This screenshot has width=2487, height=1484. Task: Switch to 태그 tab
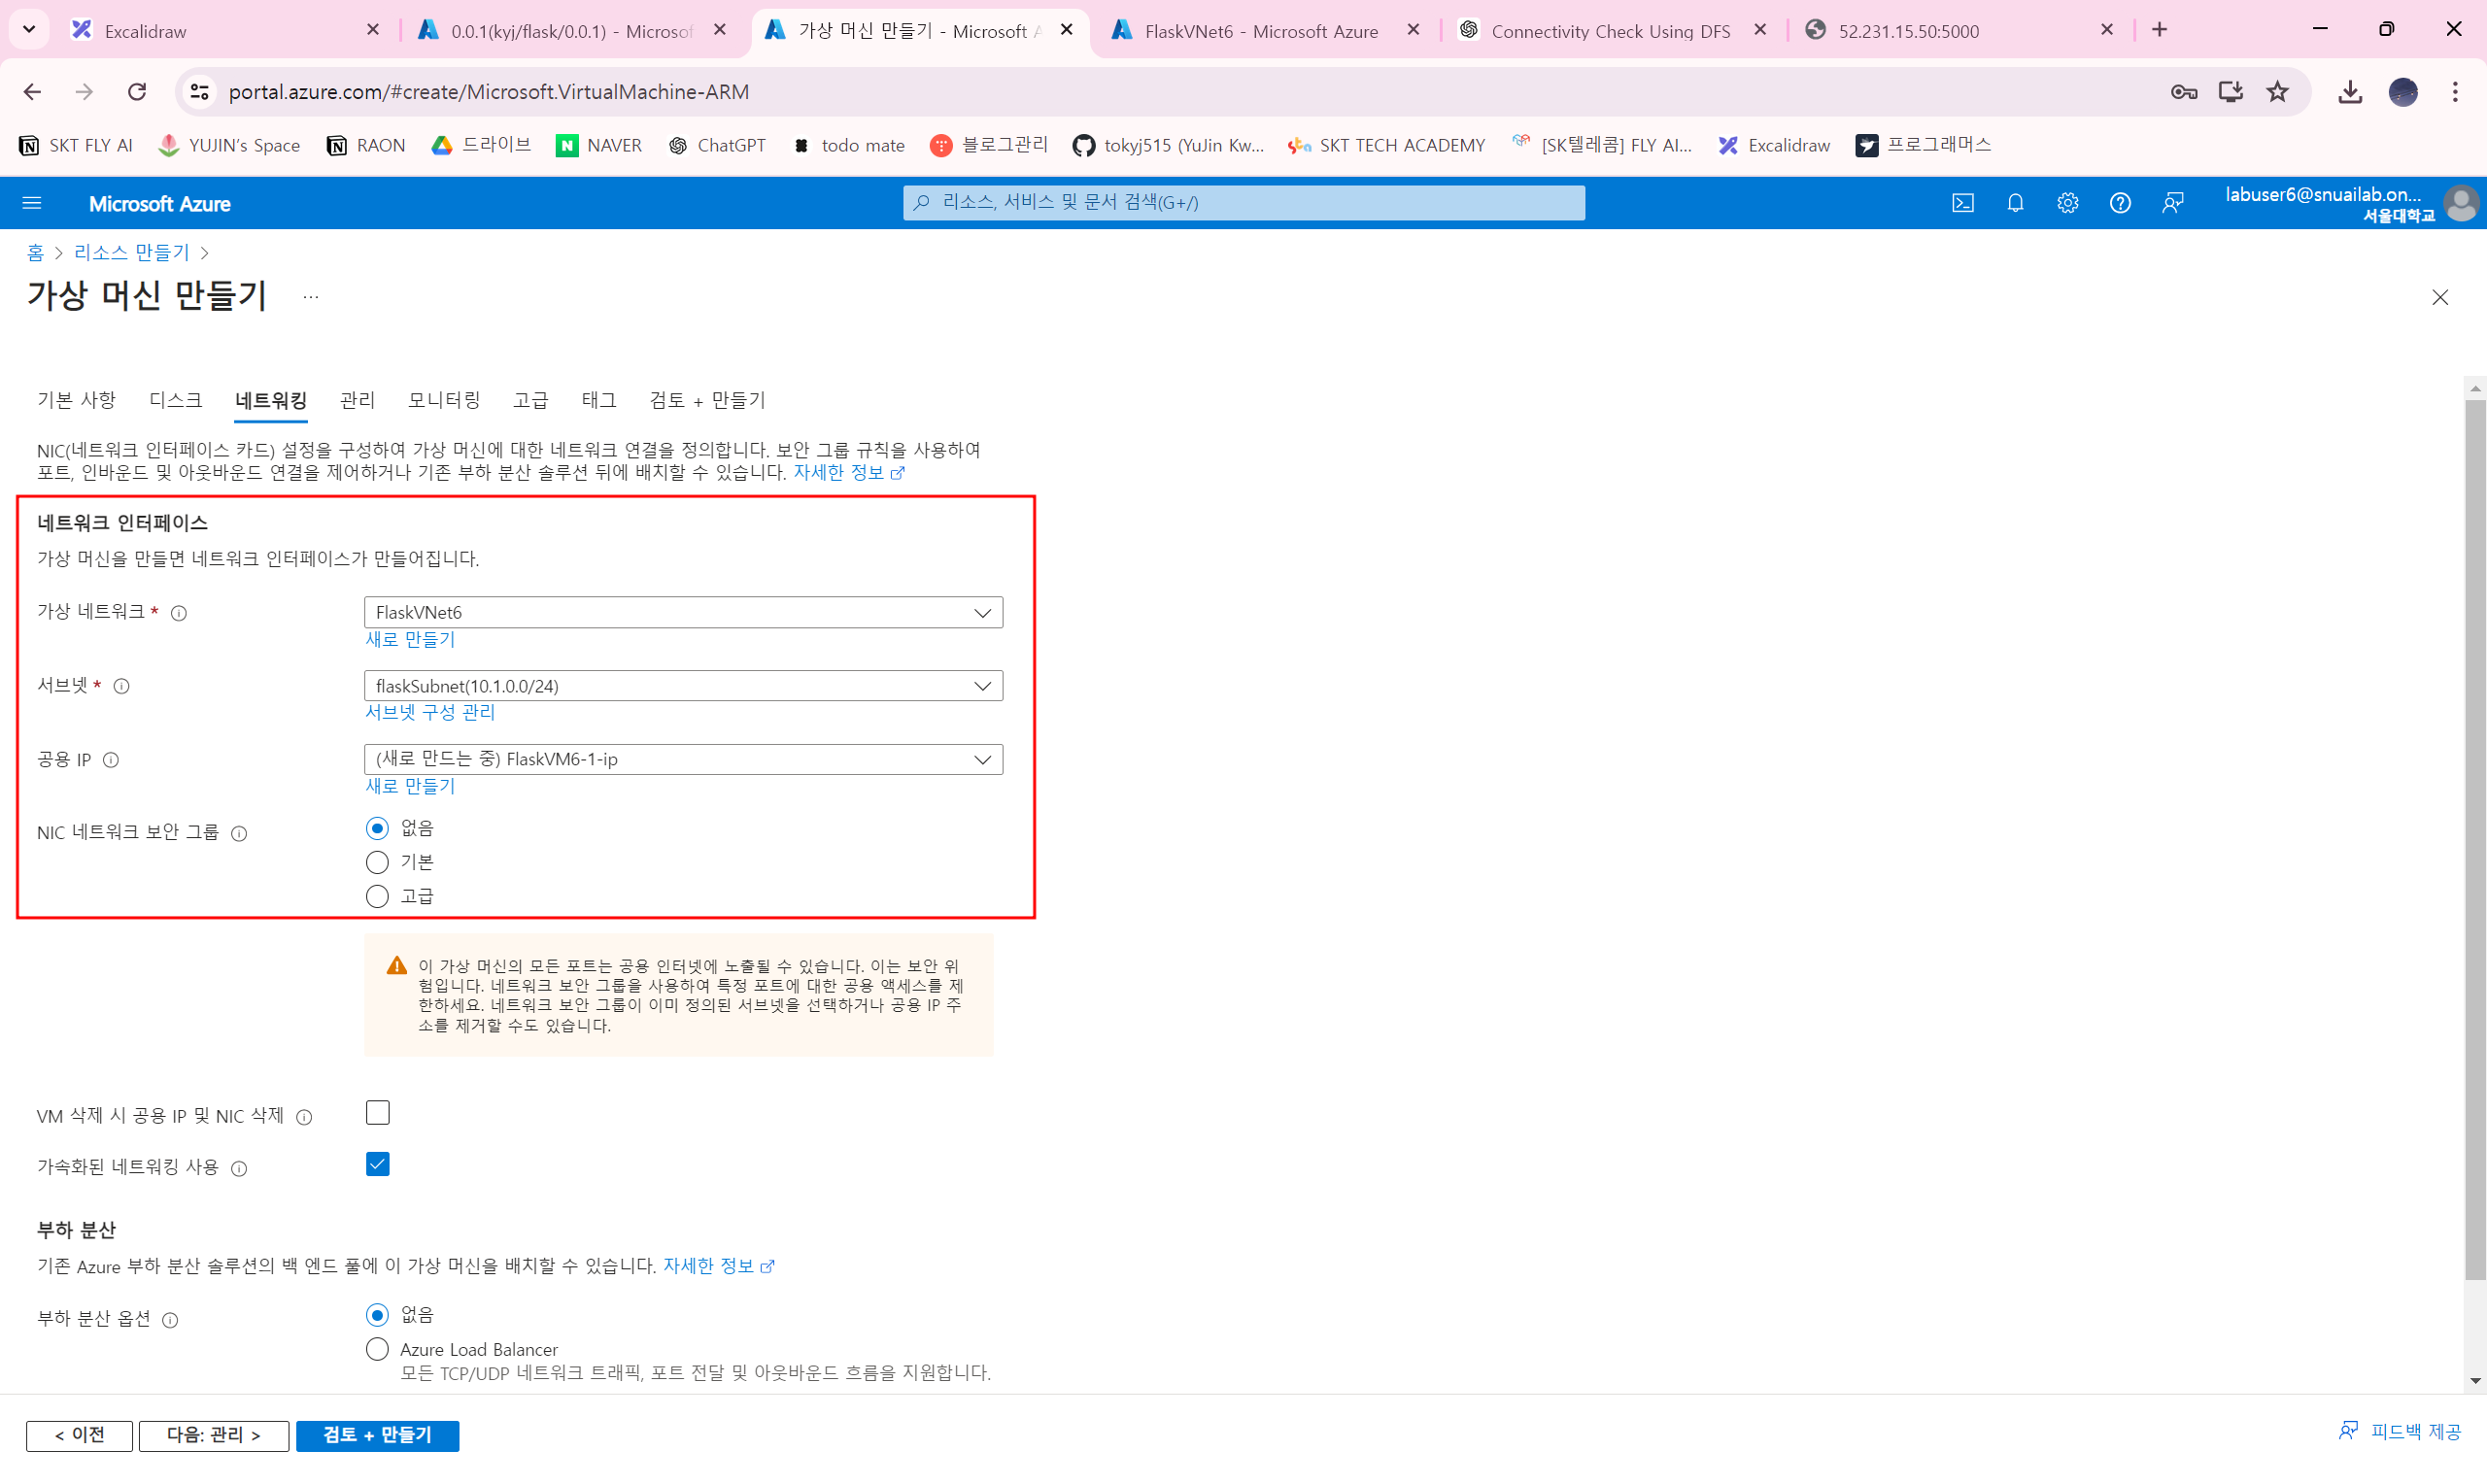coord(598,400)
